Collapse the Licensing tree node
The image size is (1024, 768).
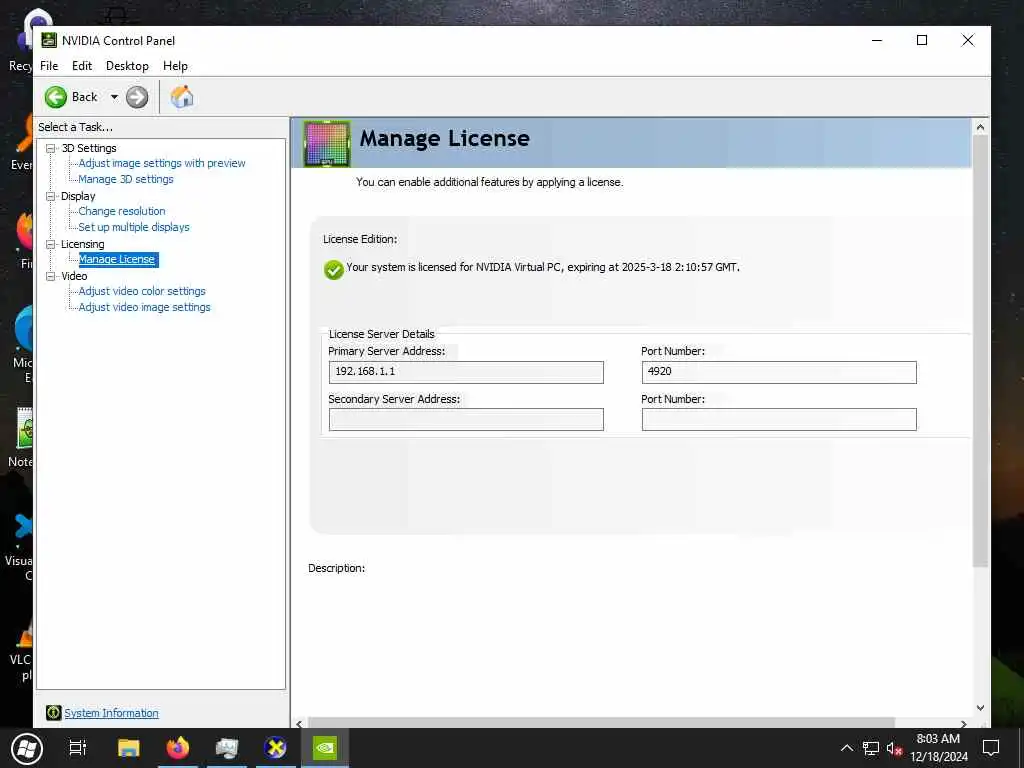tap(50, 244)
